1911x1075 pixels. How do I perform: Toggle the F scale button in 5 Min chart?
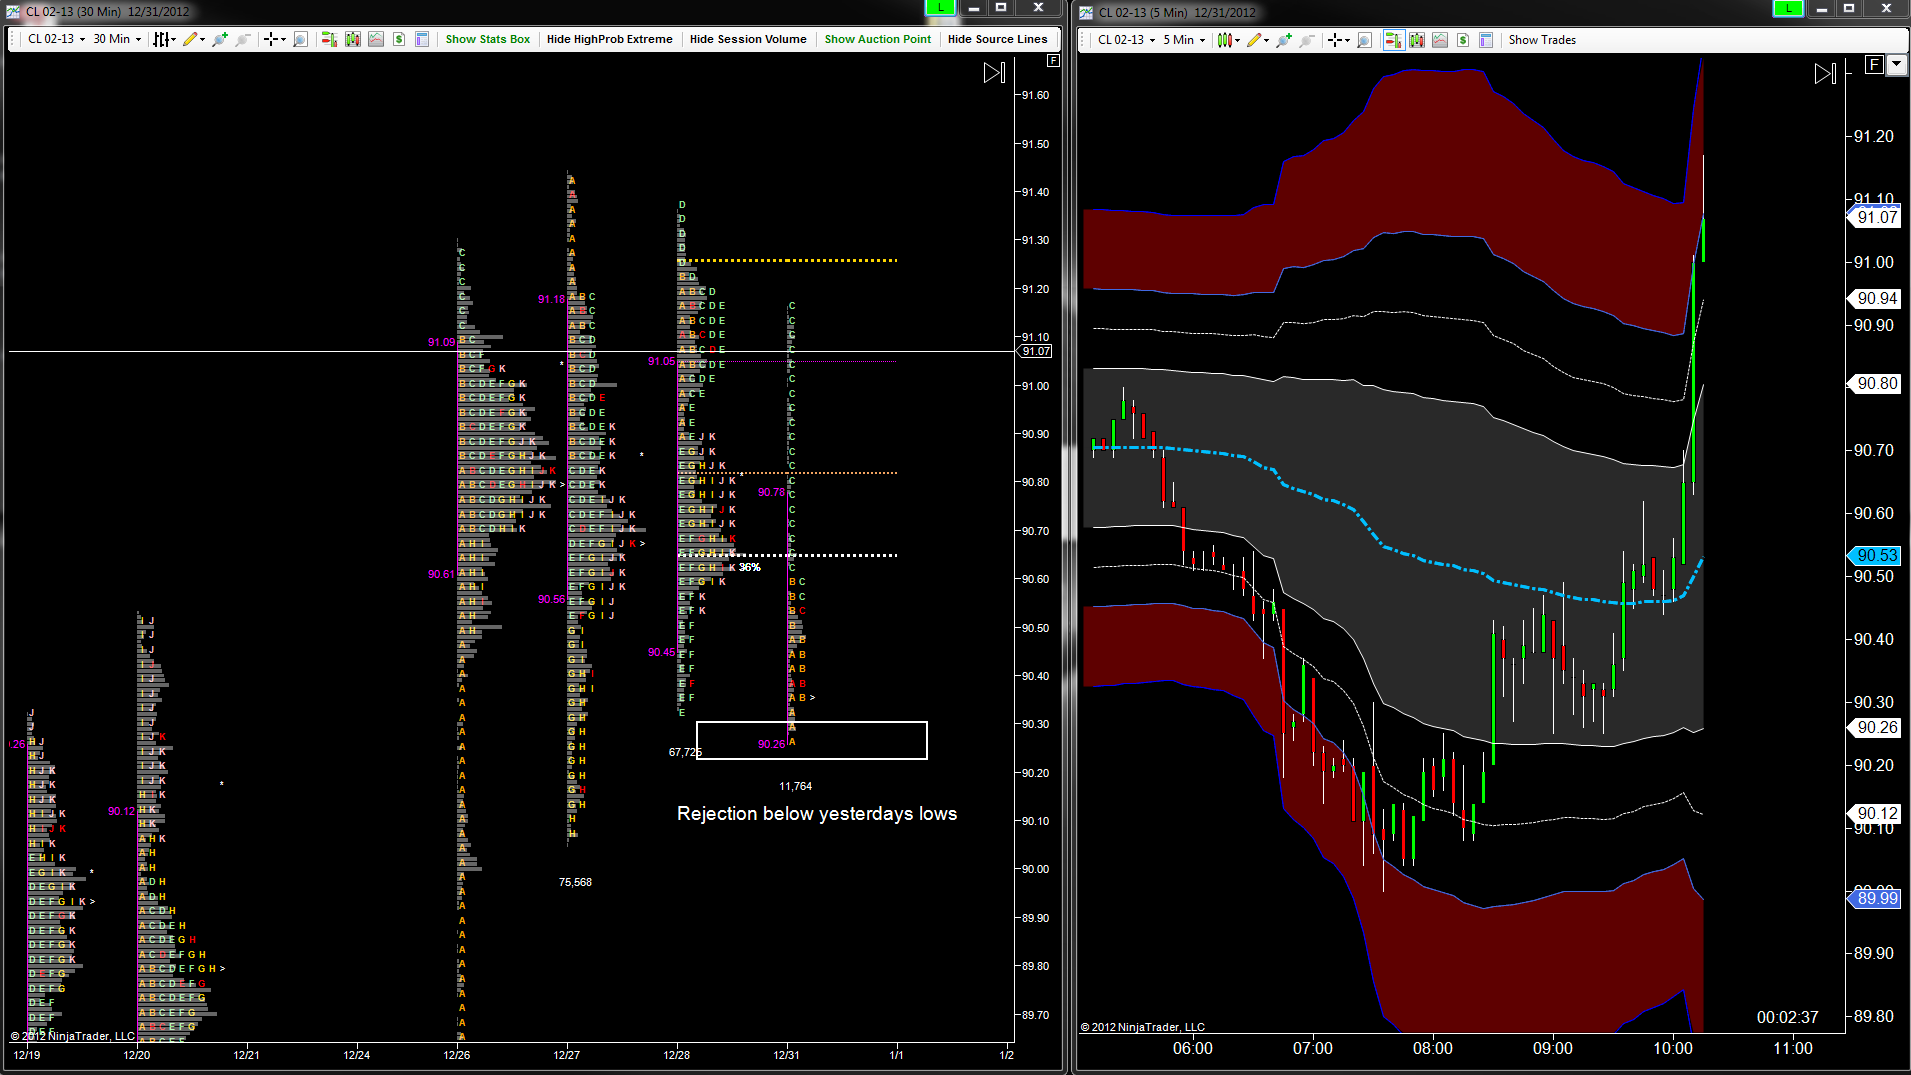(1875, 65)
